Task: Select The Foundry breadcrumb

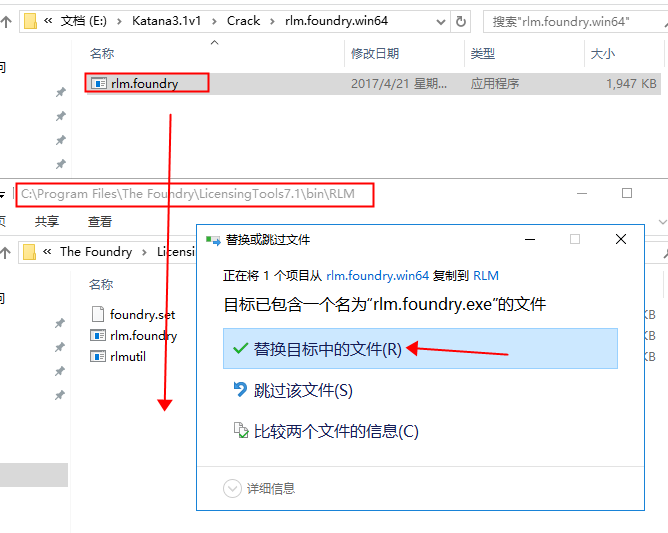Action: coord(96,252)
